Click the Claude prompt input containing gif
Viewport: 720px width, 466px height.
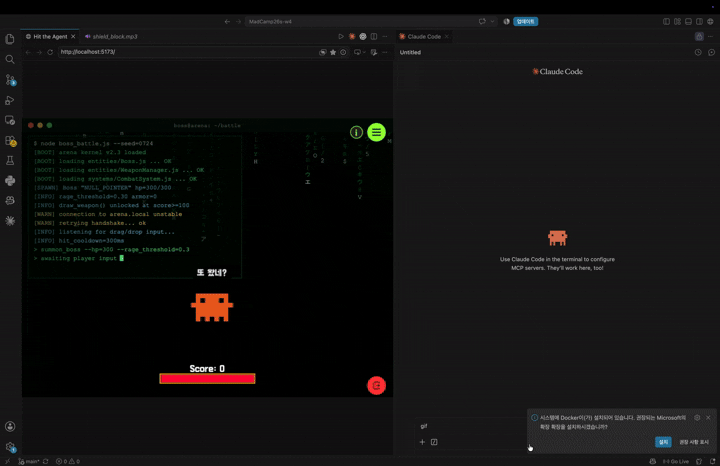click(x=471, y=426)
